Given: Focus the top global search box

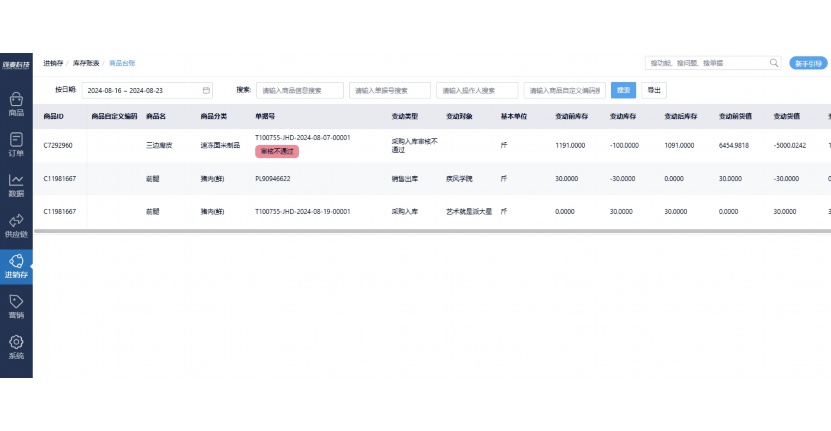Looking at the screenshot, I should tap(713, 63).
